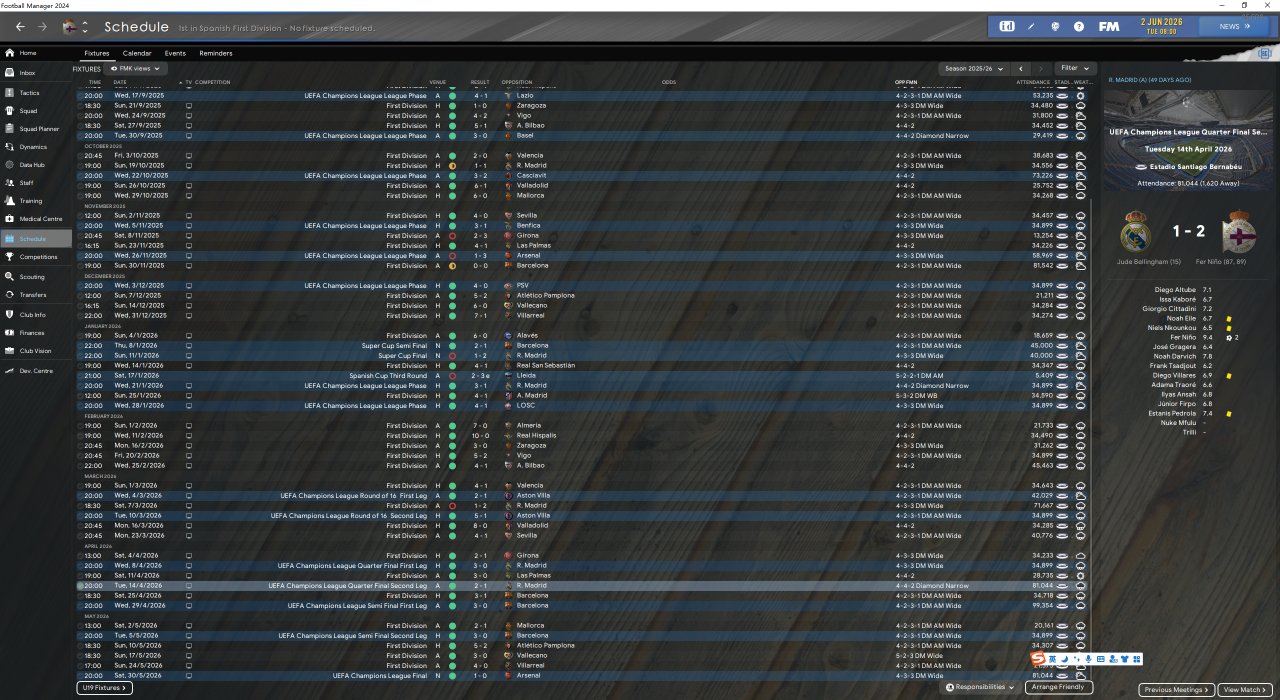Open Transfers in the sidebar
The height and width of the screenshot is (700, 1280).
click(36, 295)
